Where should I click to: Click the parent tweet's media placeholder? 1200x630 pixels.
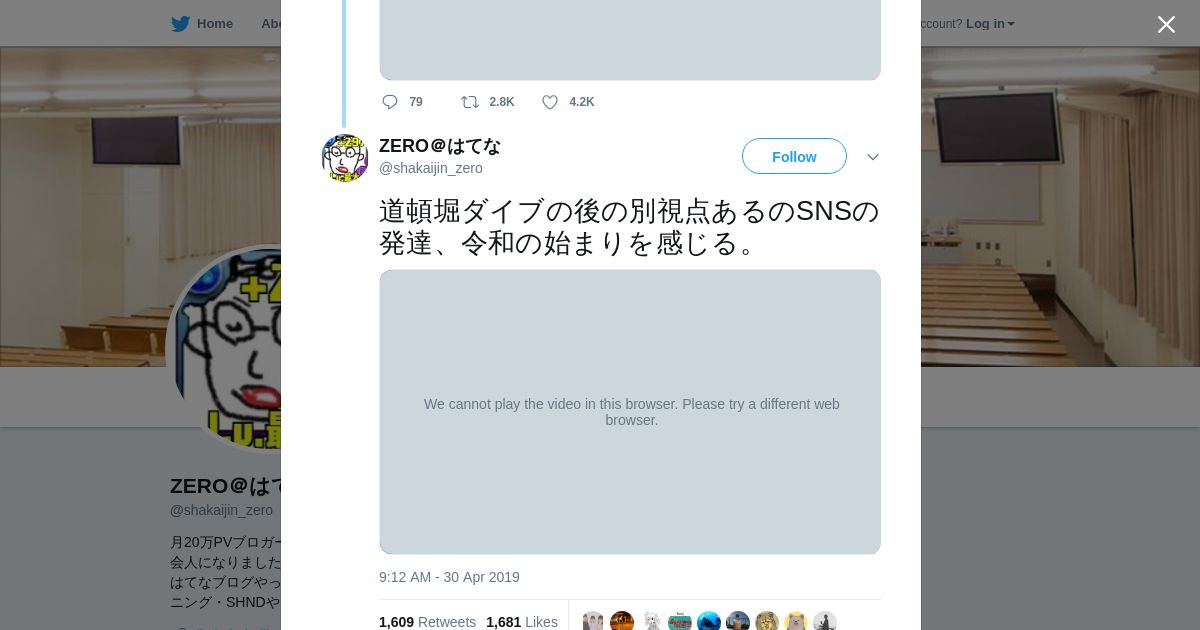[x=630, y=40]
